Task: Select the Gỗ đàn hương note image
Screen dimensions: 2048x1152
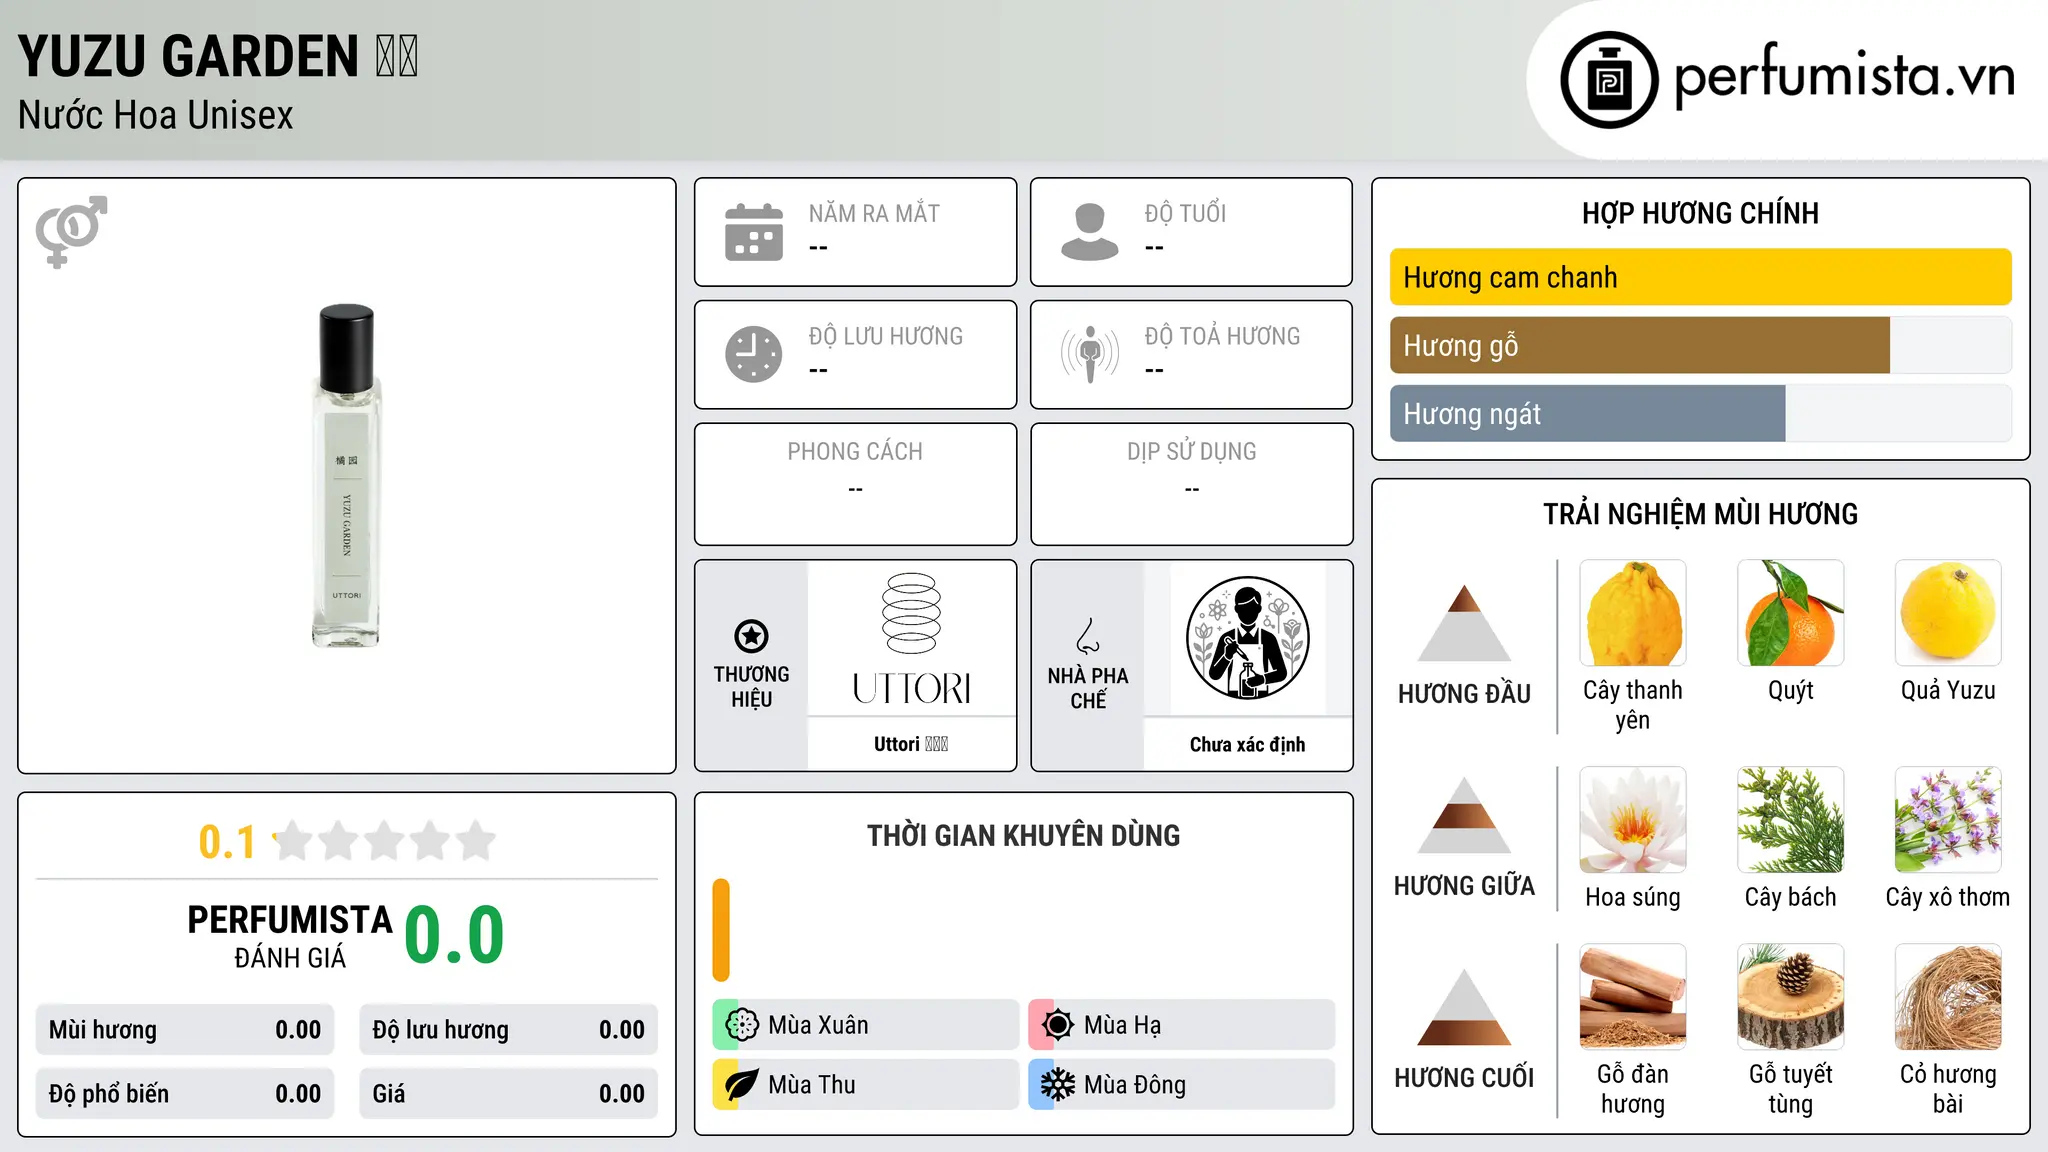Action: click(1633, 997)
